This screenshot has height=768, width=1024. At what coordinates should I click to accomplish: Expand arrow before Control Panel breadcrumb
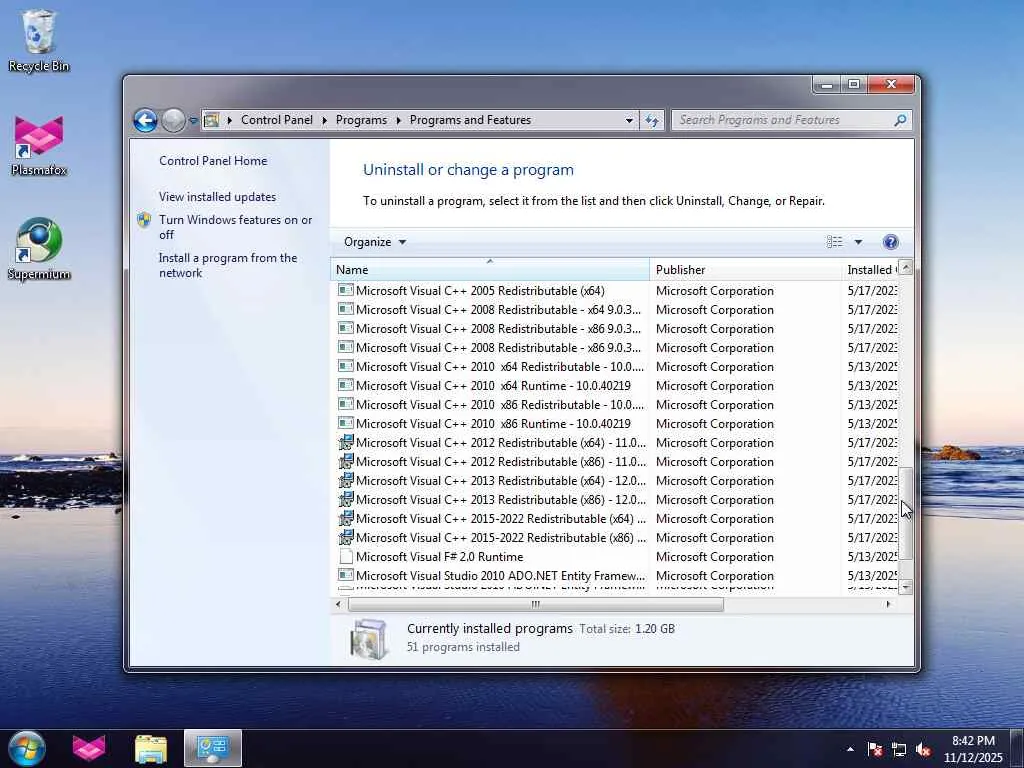230,120
